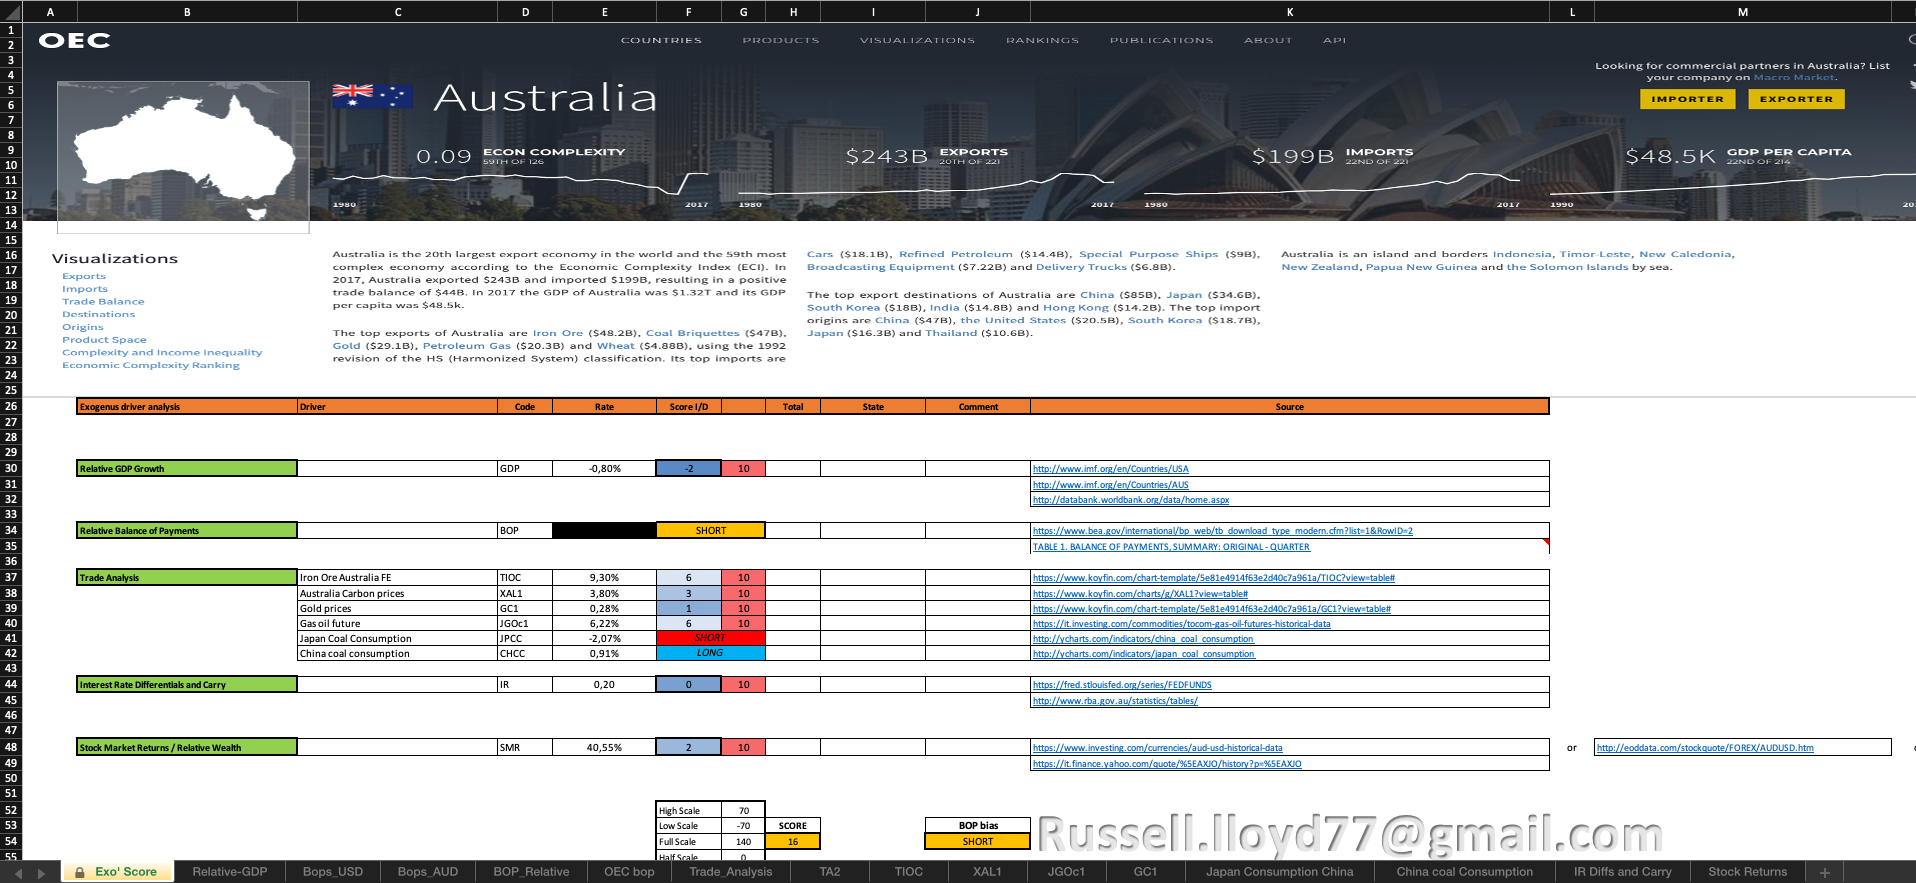Open the koyfin XAL1 charts link
Image resolution: width=1916 pixels, height=883 pixels.
[x=1140, y=594]
